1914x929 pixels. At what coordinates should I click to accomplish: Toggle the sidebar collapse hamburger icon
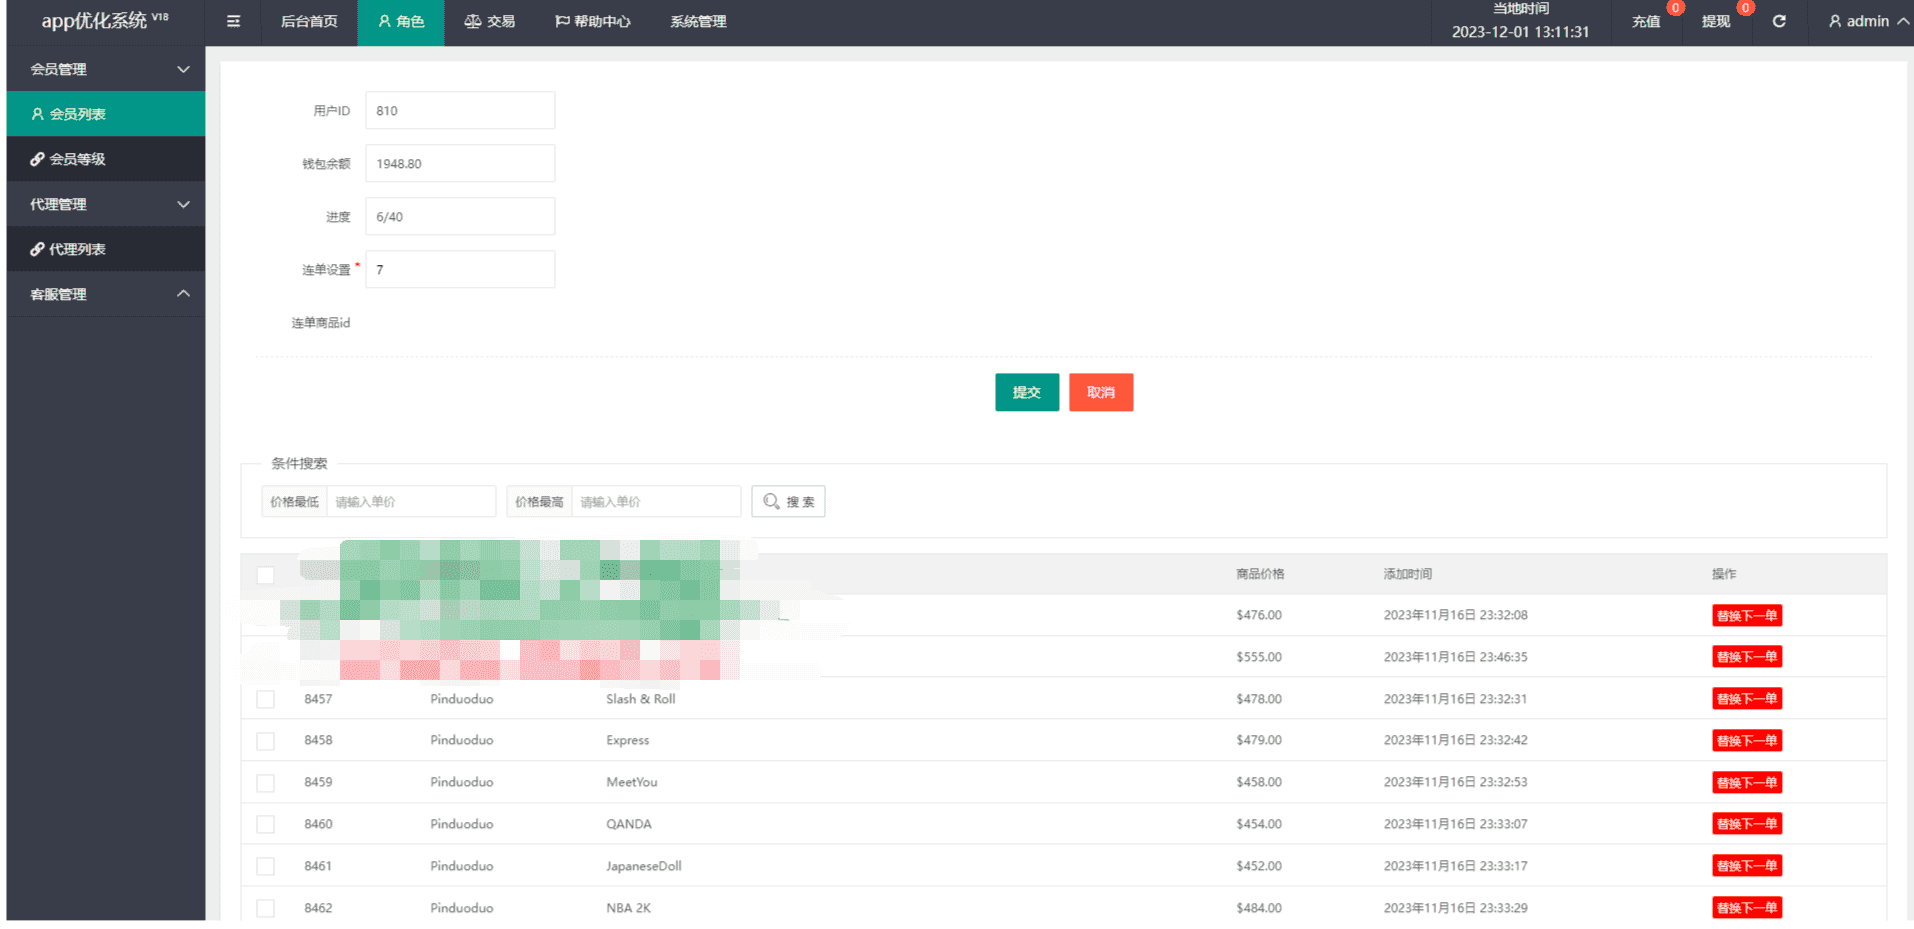[233, 21]
